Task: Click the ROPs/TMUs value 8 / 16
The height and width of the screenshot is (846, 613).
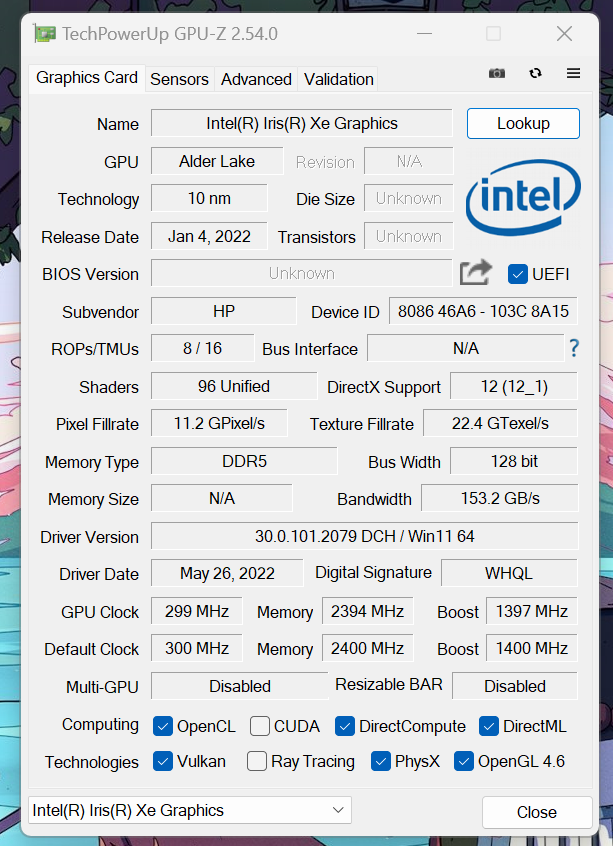Action: tap(202, 348)
